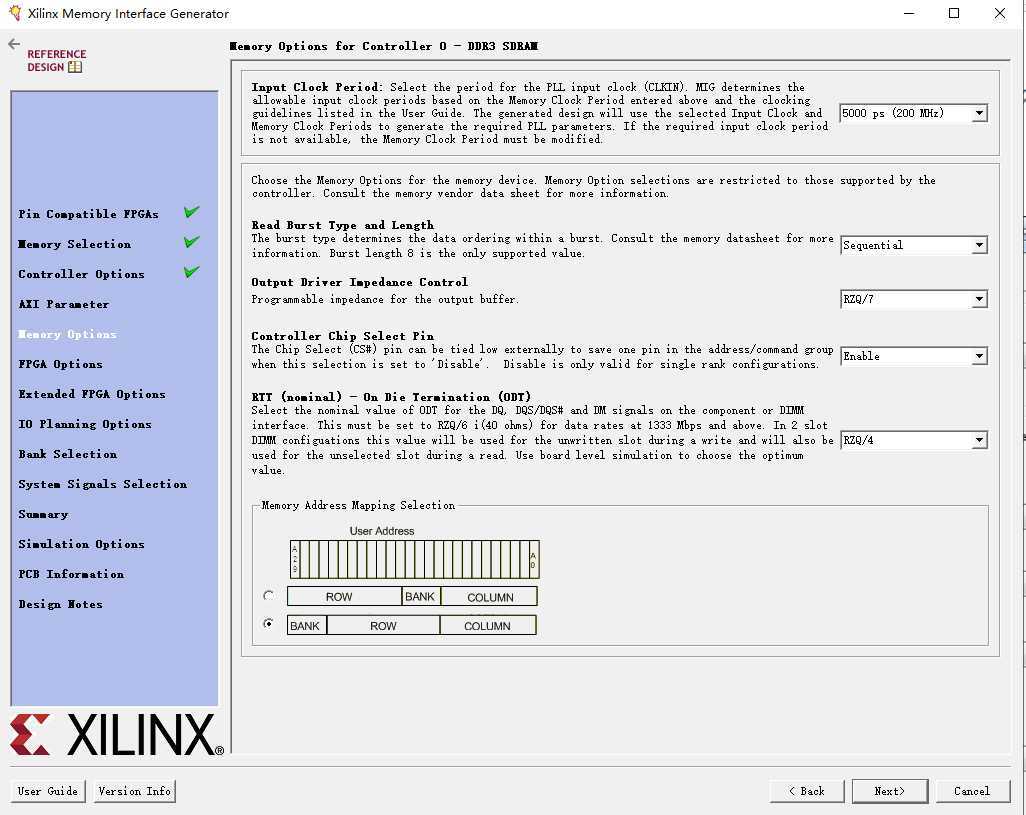The width and height of the screenshot is (1026, 815).
Task: Click the RTT (nominal) On Die Termination heading
Action: point(391,397)
